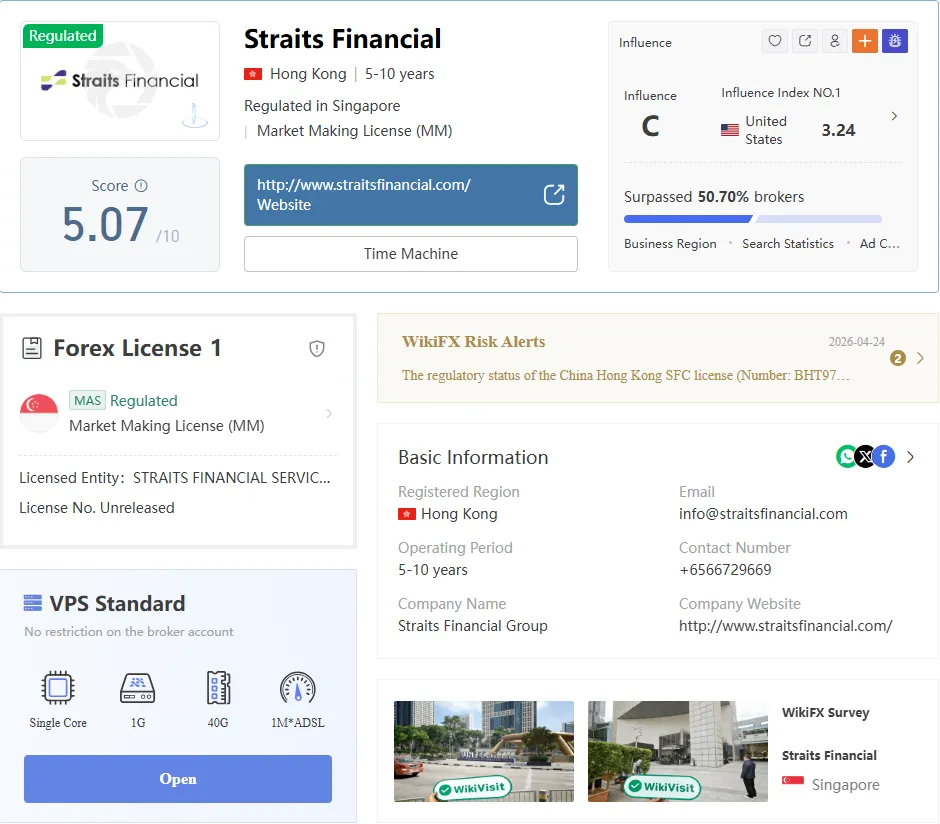The height and width of the screenshot is (824, 940).
Task: Click the Singapore flag in license row
Action: tap(39, 413)
